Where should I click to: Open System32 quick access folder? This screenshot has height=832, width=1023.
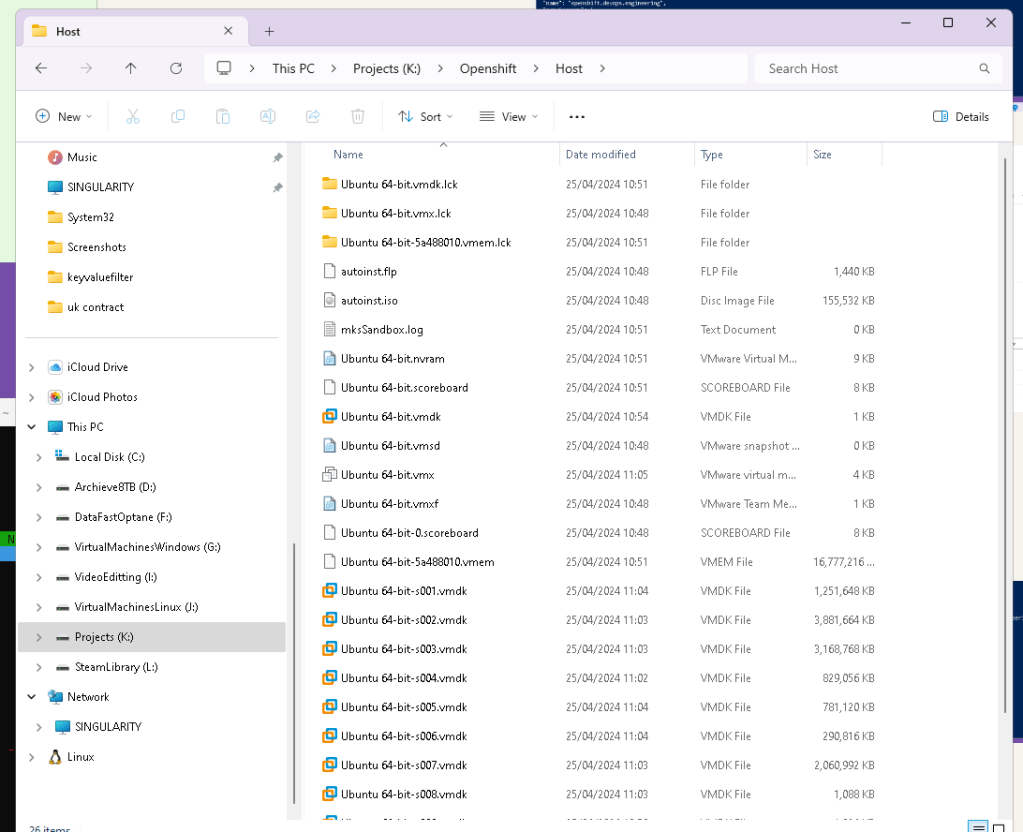point(90,217)
